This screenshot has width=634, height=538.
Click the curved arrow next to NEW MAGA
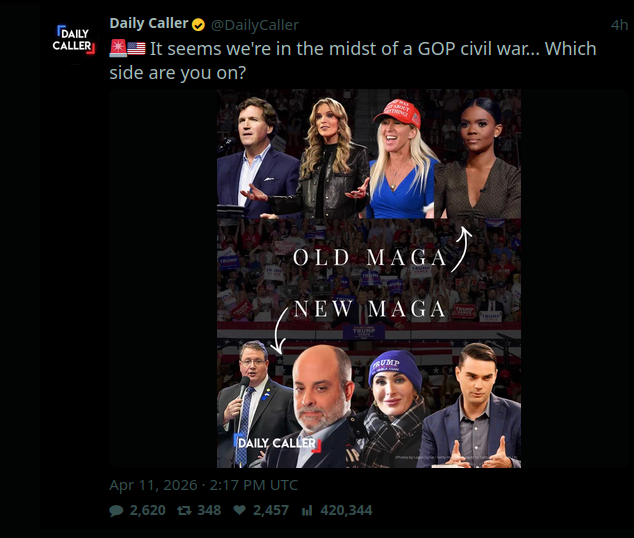click(x=278, y=328)
